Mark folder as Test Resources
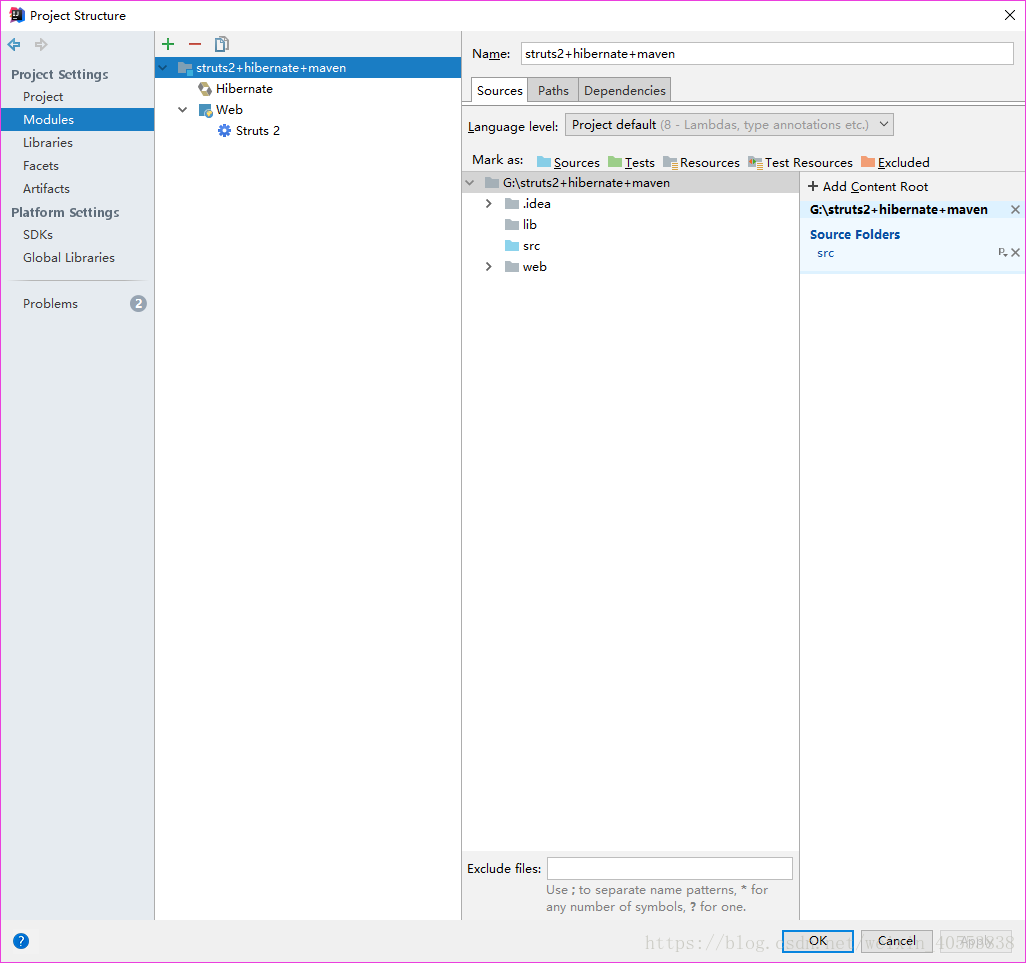 tap(800, 162)
